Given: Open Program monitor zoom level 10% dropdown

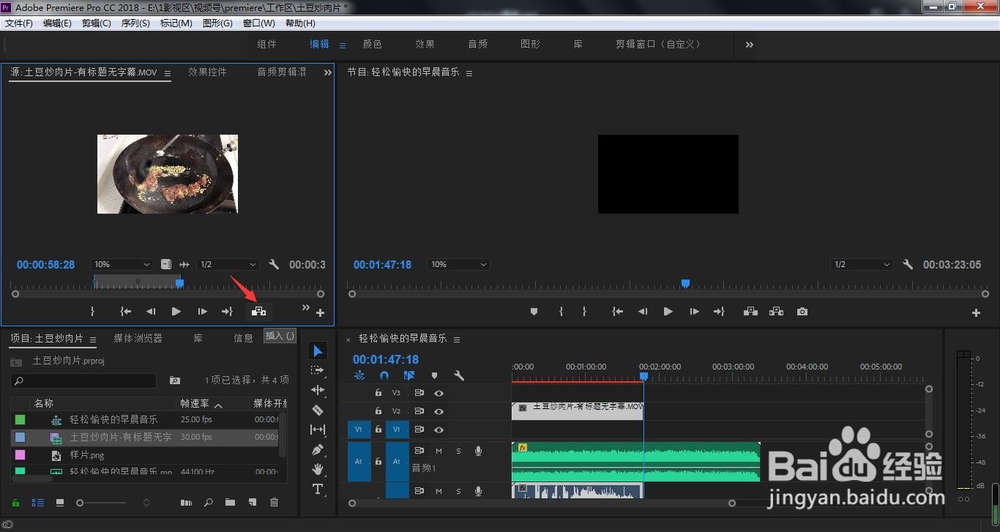Looking at the screenshot, I should tap(458, 264).
